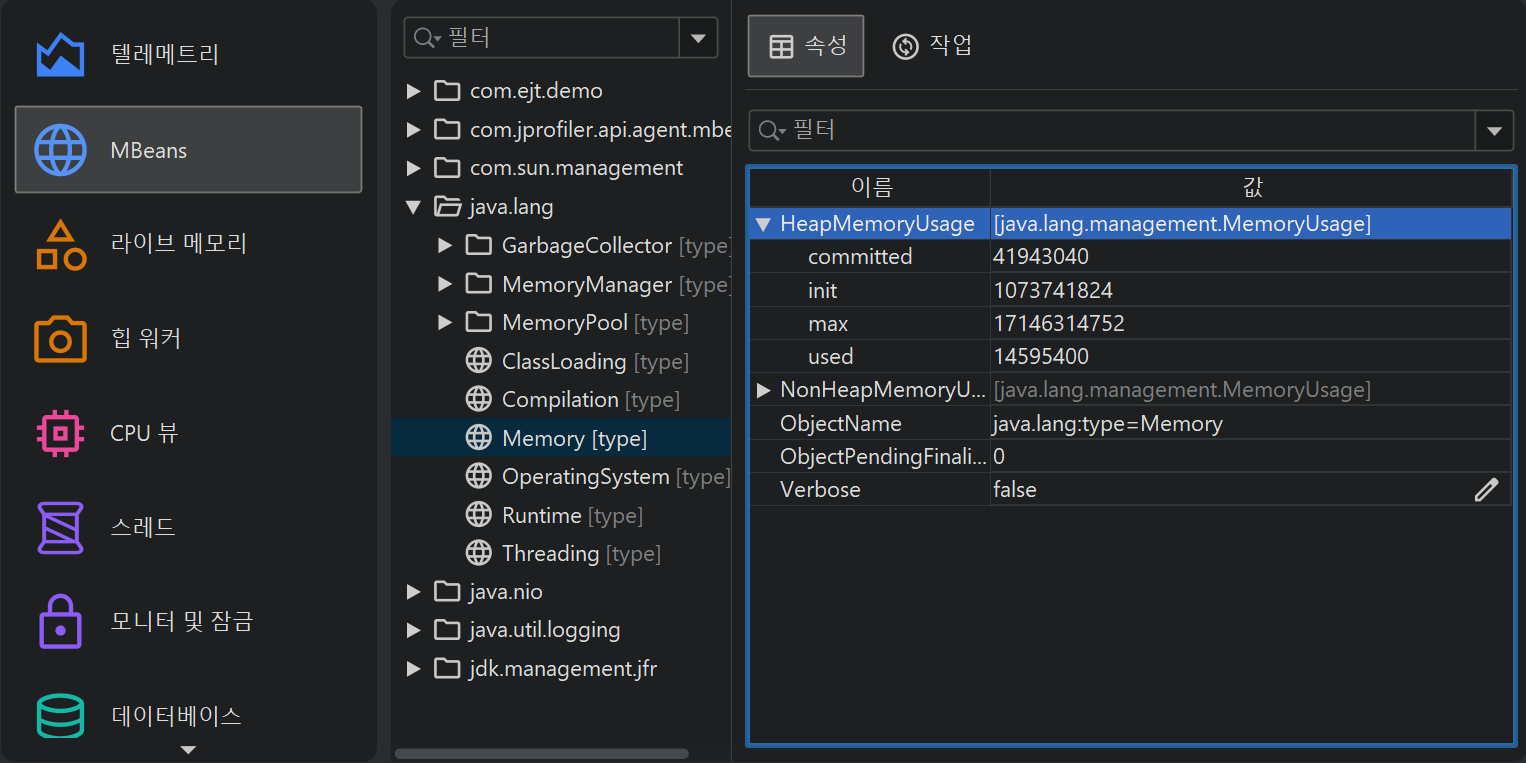Expand the NonHeapMemoryUsage attribute row
The height and width of the screenshot is (763, 1526).
click(763, 390)
